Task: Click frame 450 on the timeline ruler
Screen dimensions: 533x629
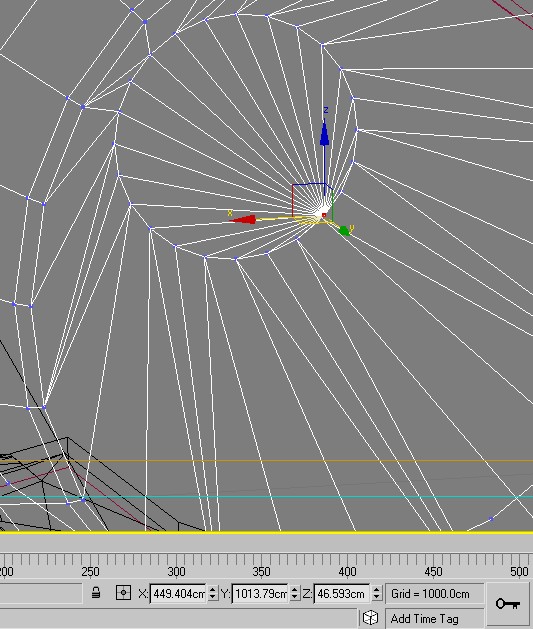Action: (433, 571)
